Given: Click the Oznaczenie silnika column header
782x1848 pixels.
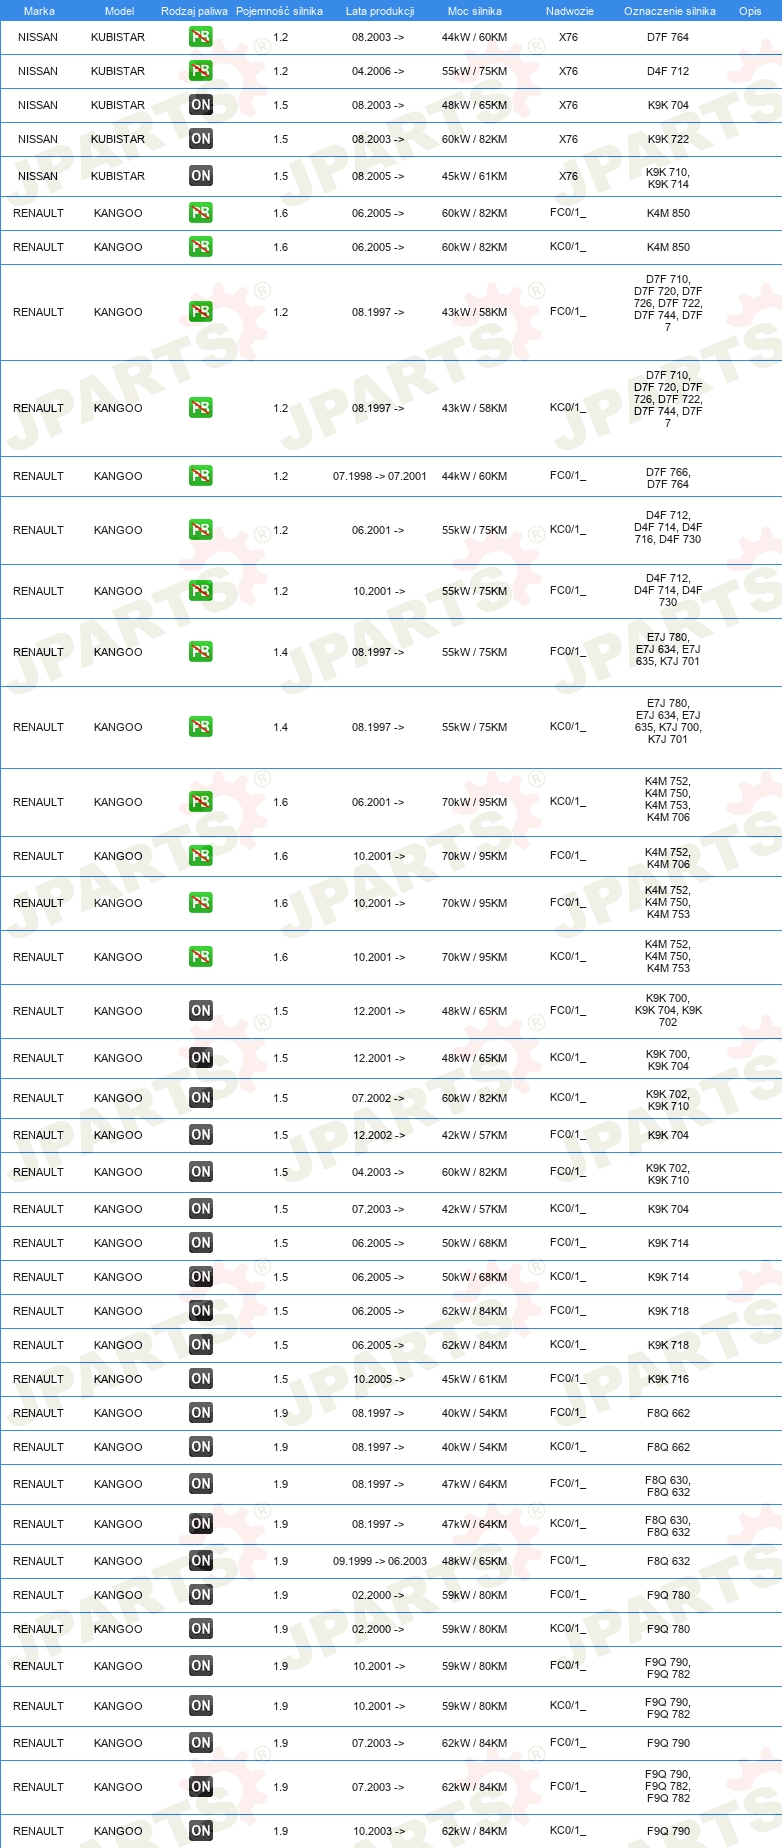Looking at the screenshot, I should pos(670,11).
